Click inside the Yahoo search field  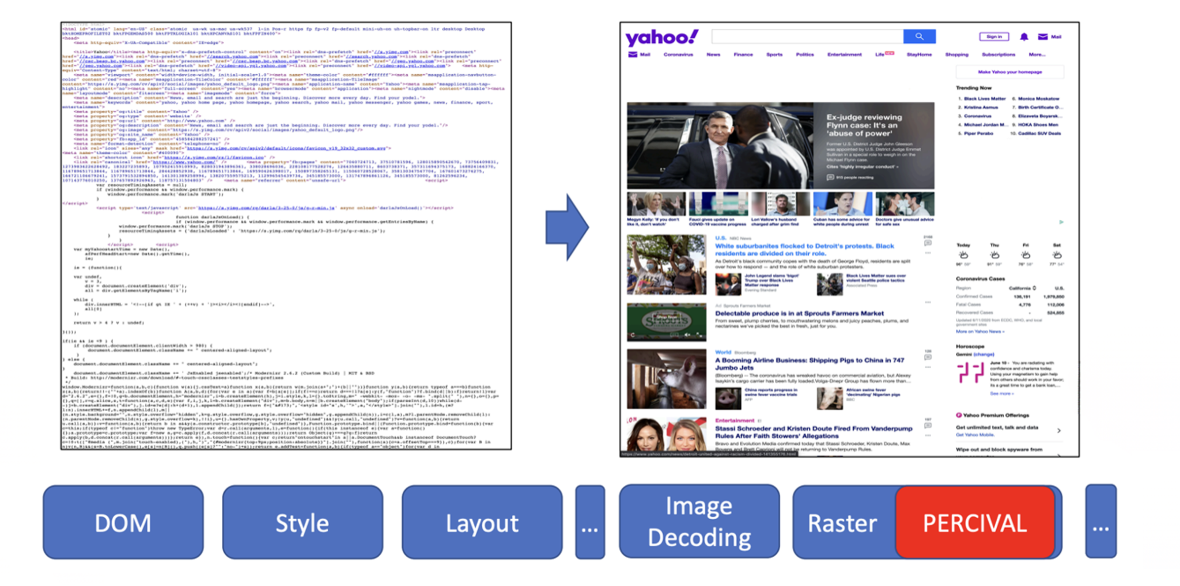pyautogui.click(x=807, y=37)
